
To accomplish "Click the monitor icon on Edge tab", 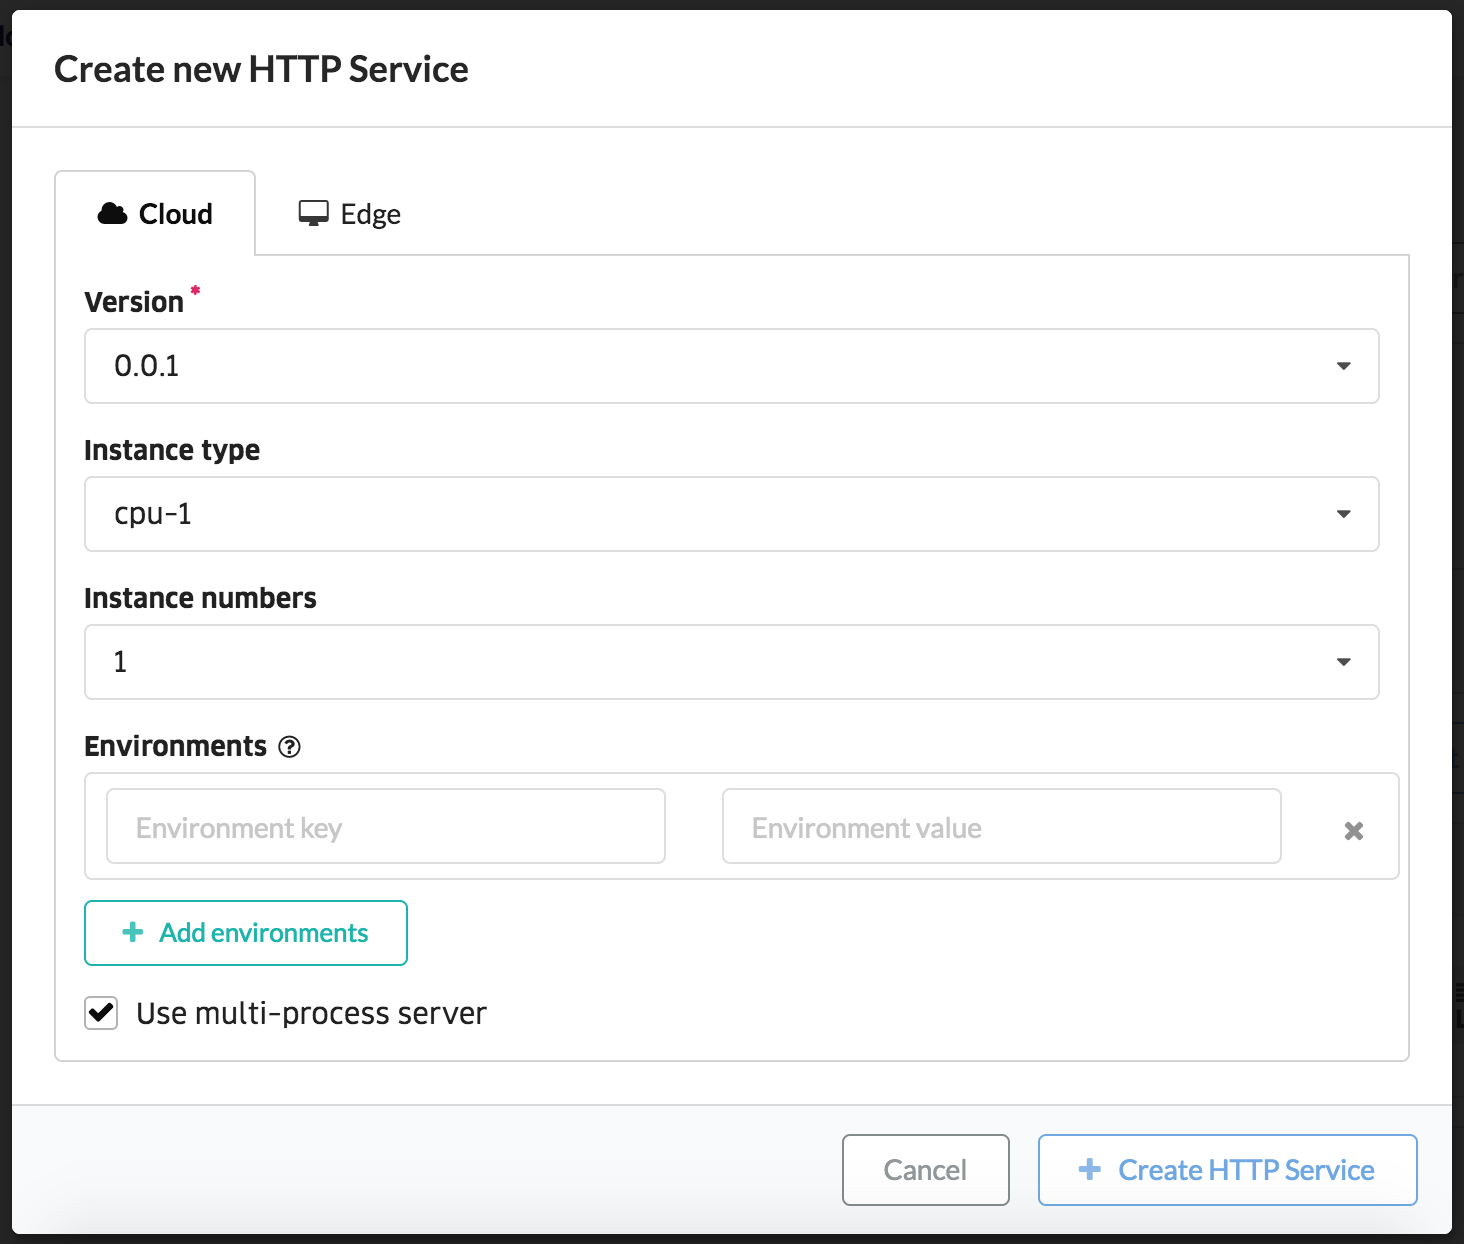I will pos(314,213).
